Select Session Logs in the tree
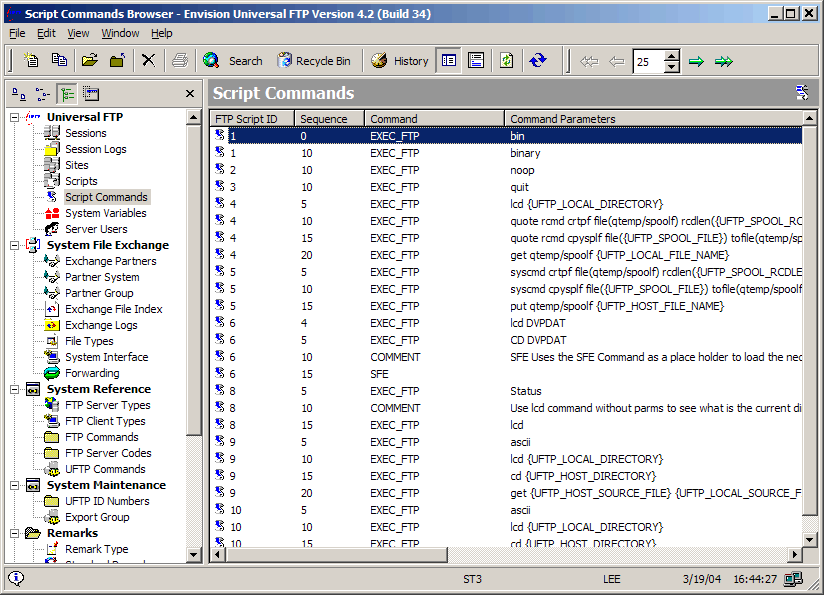The width and height of the screenshot is (824, 595). coord(96,149)
